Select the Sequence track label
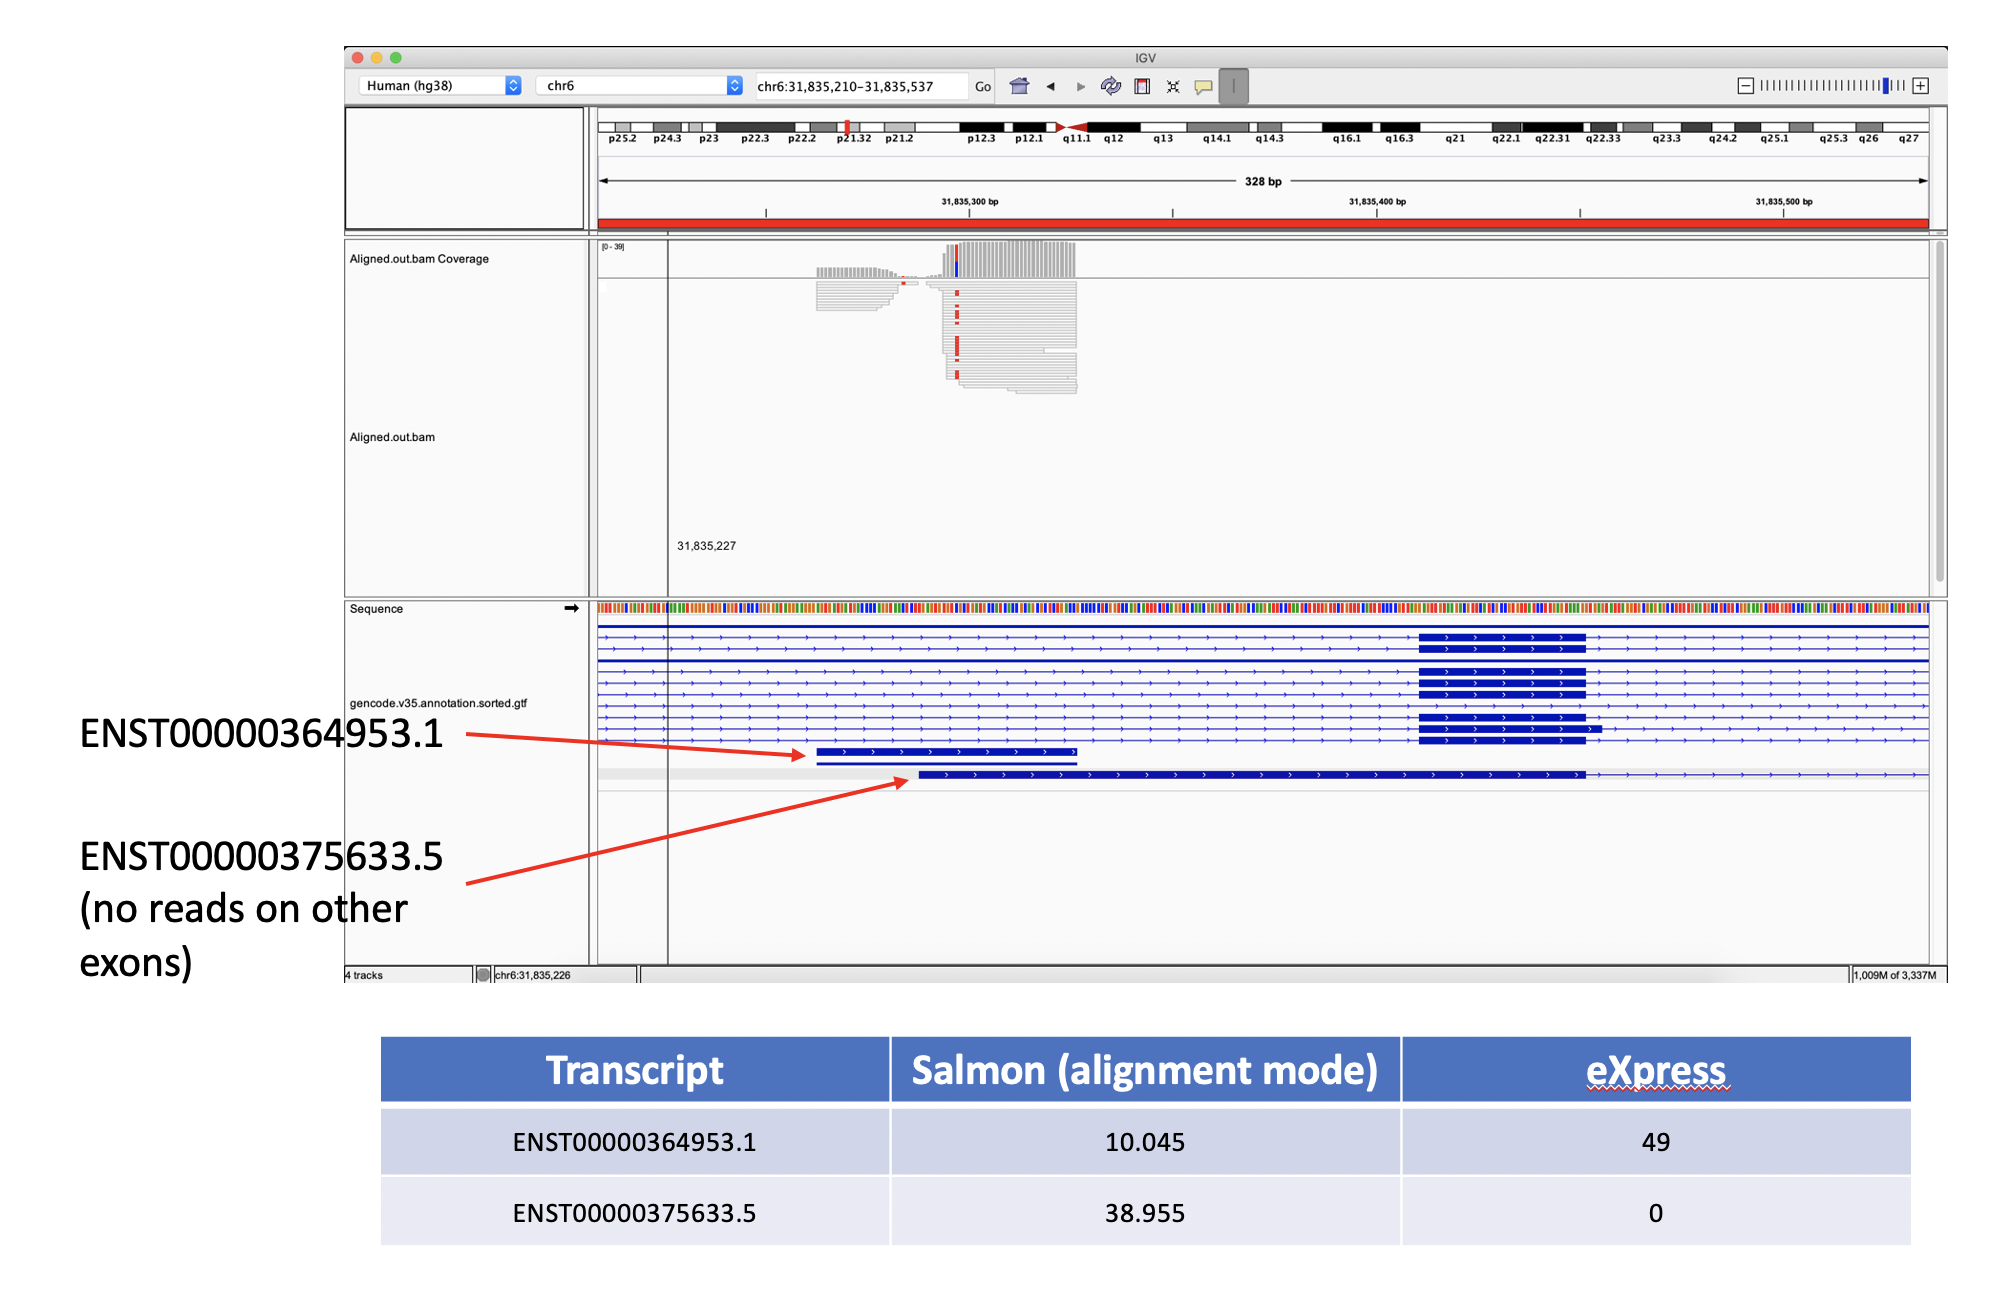Screen dimensions: 1996x1290 click(x=376, y=608)
